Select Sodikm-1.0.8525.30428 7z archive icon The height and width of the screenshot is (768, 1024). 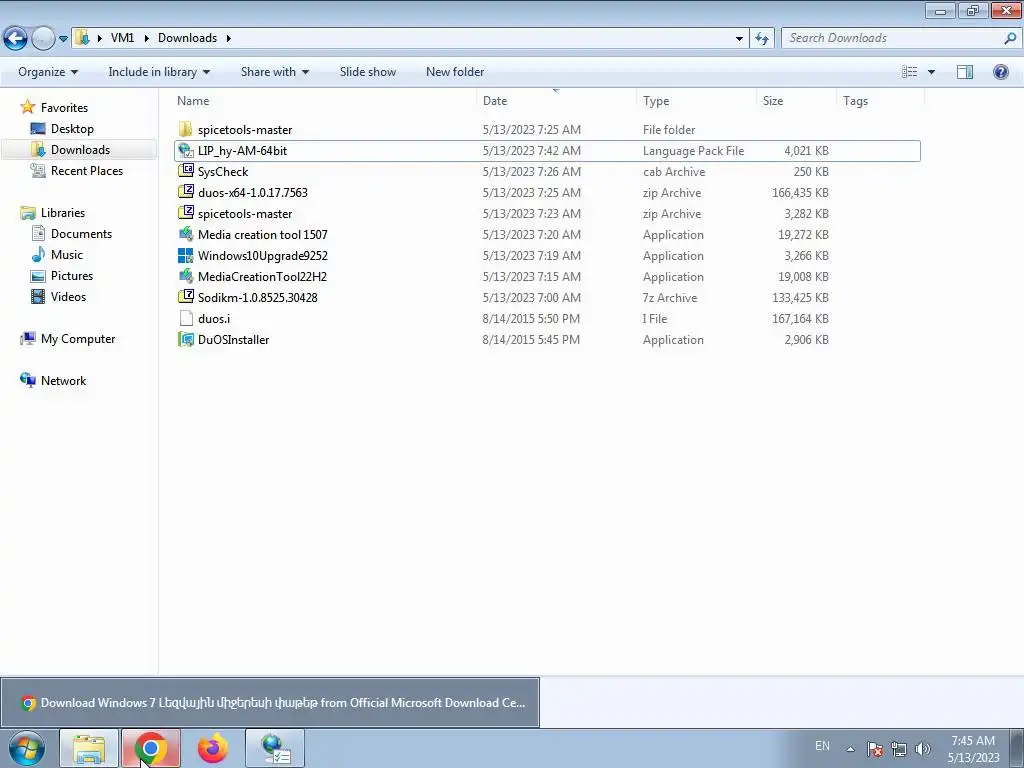point(186,297)
